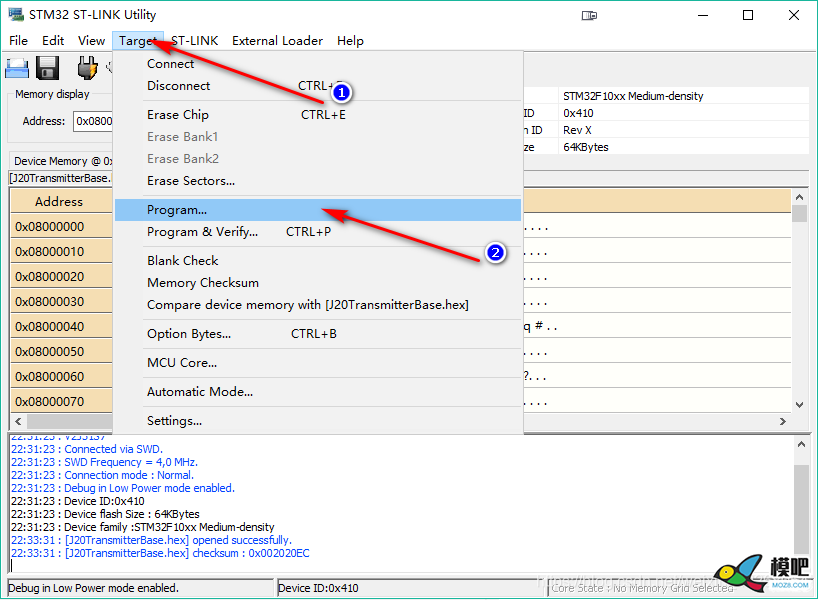Select Program... in the Target menu

click(x=318, y=210)
